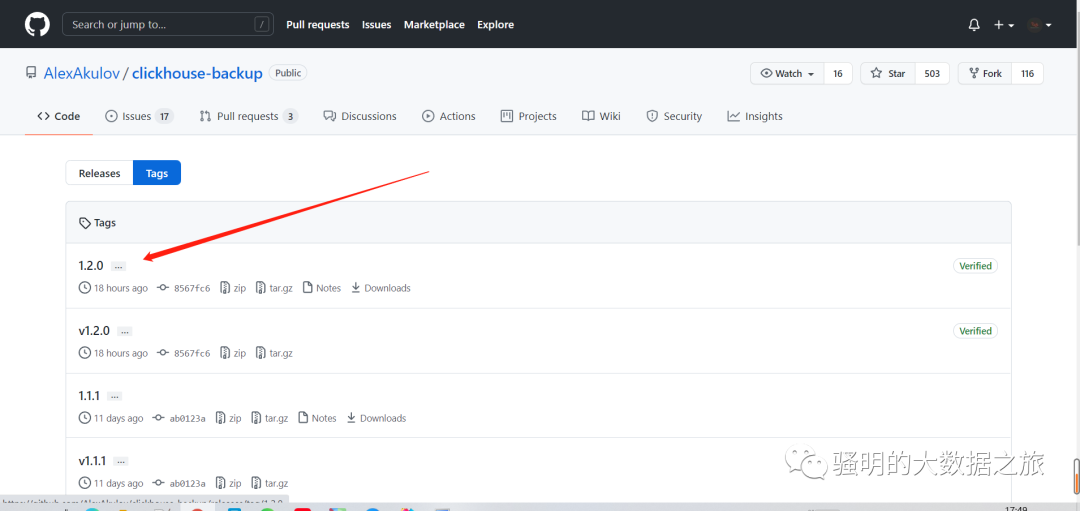The width and height of the screenshot is (1080, 511).
Task: Open commit ab0123a of tag v1.1.1
Action: coord(179,483)
